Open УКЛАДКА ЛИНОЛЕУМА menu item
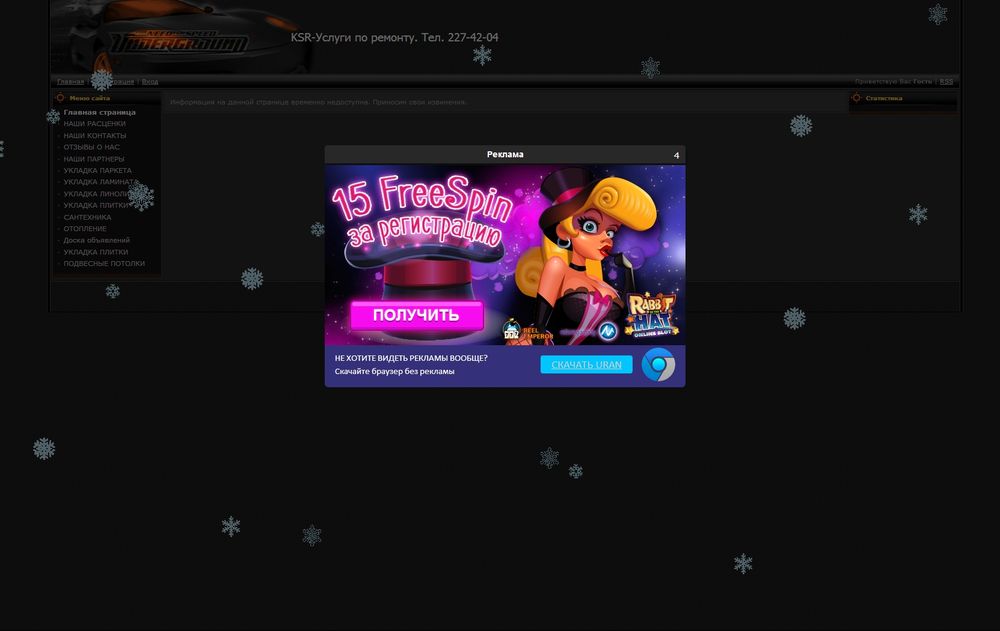Viewport: 1000px width, 631px height. (100, 194)
